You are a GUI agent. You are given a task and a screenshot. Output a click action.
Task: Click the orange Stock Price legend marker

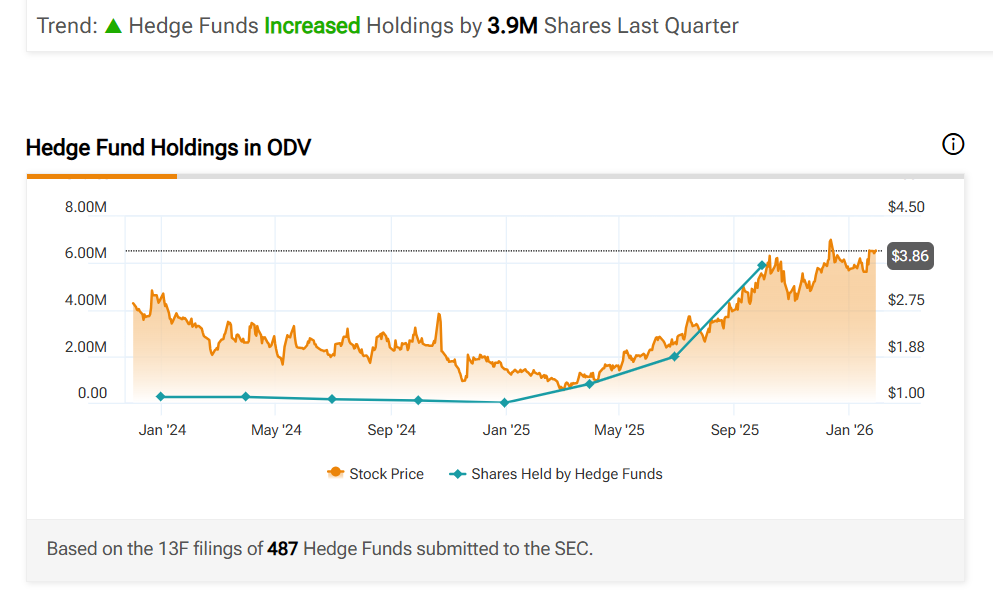336,474
